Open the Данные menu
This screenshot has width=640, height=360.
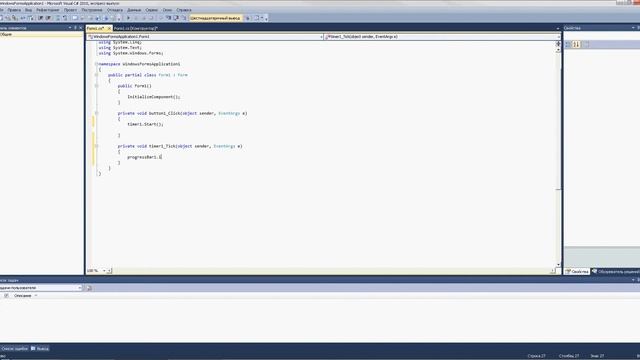[134, 10]
